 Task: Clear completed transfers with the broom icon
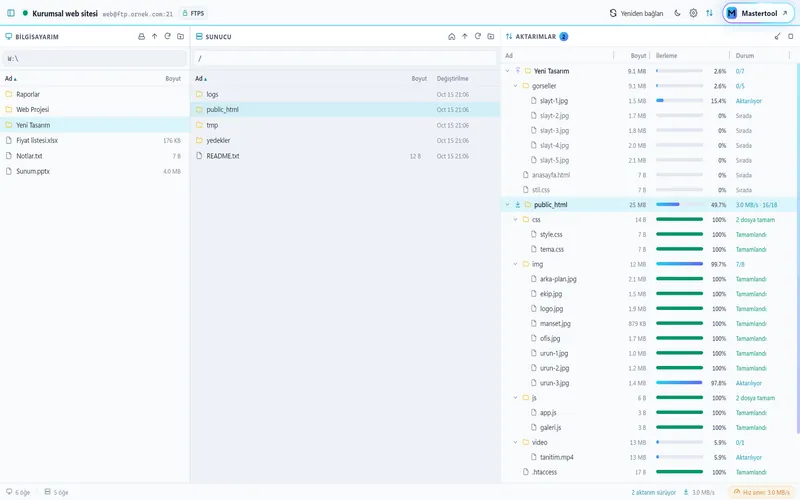[x=778, y=37]
